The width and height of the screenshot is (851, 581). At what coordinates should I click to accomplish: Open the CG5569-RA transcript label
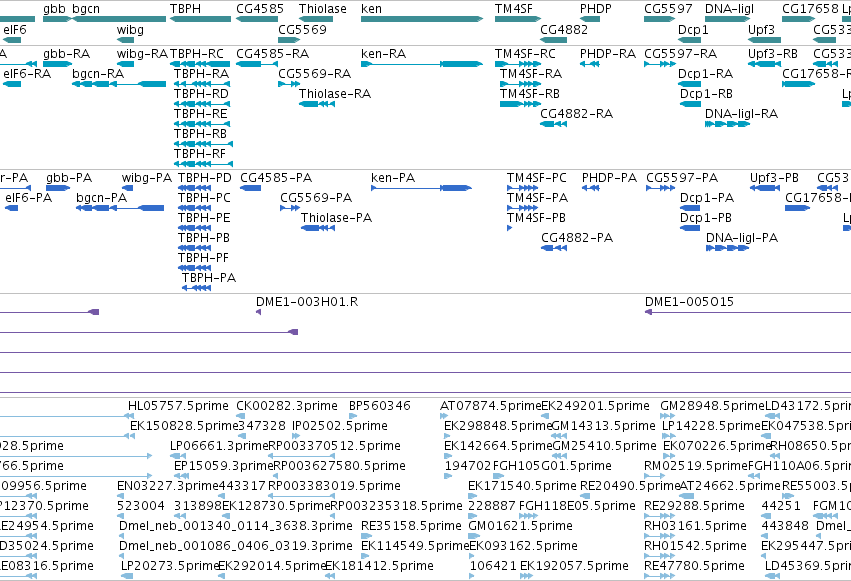(x=315, y=74)
